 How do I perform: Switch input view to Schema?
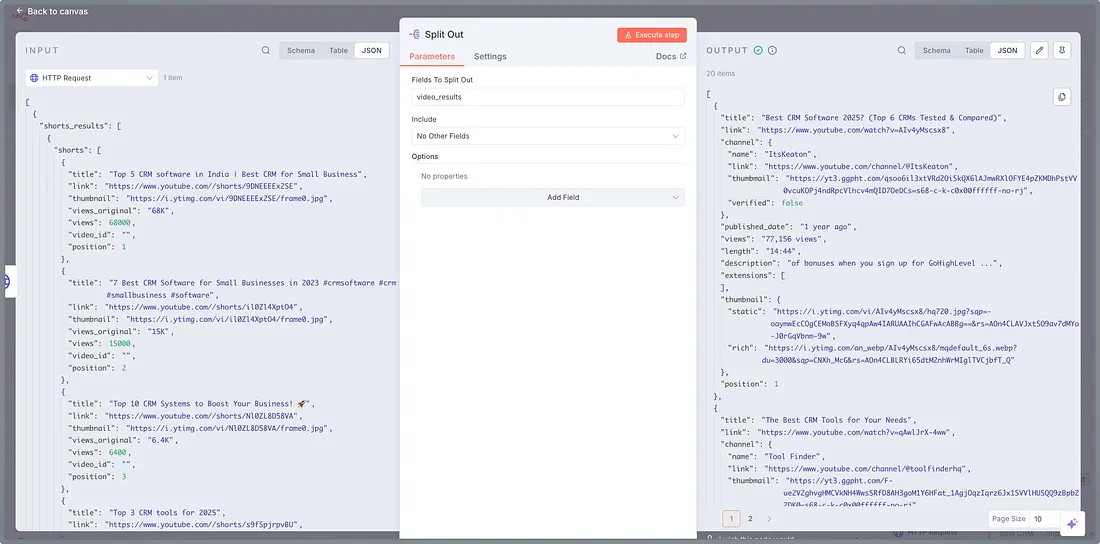(x=301, y=50)
